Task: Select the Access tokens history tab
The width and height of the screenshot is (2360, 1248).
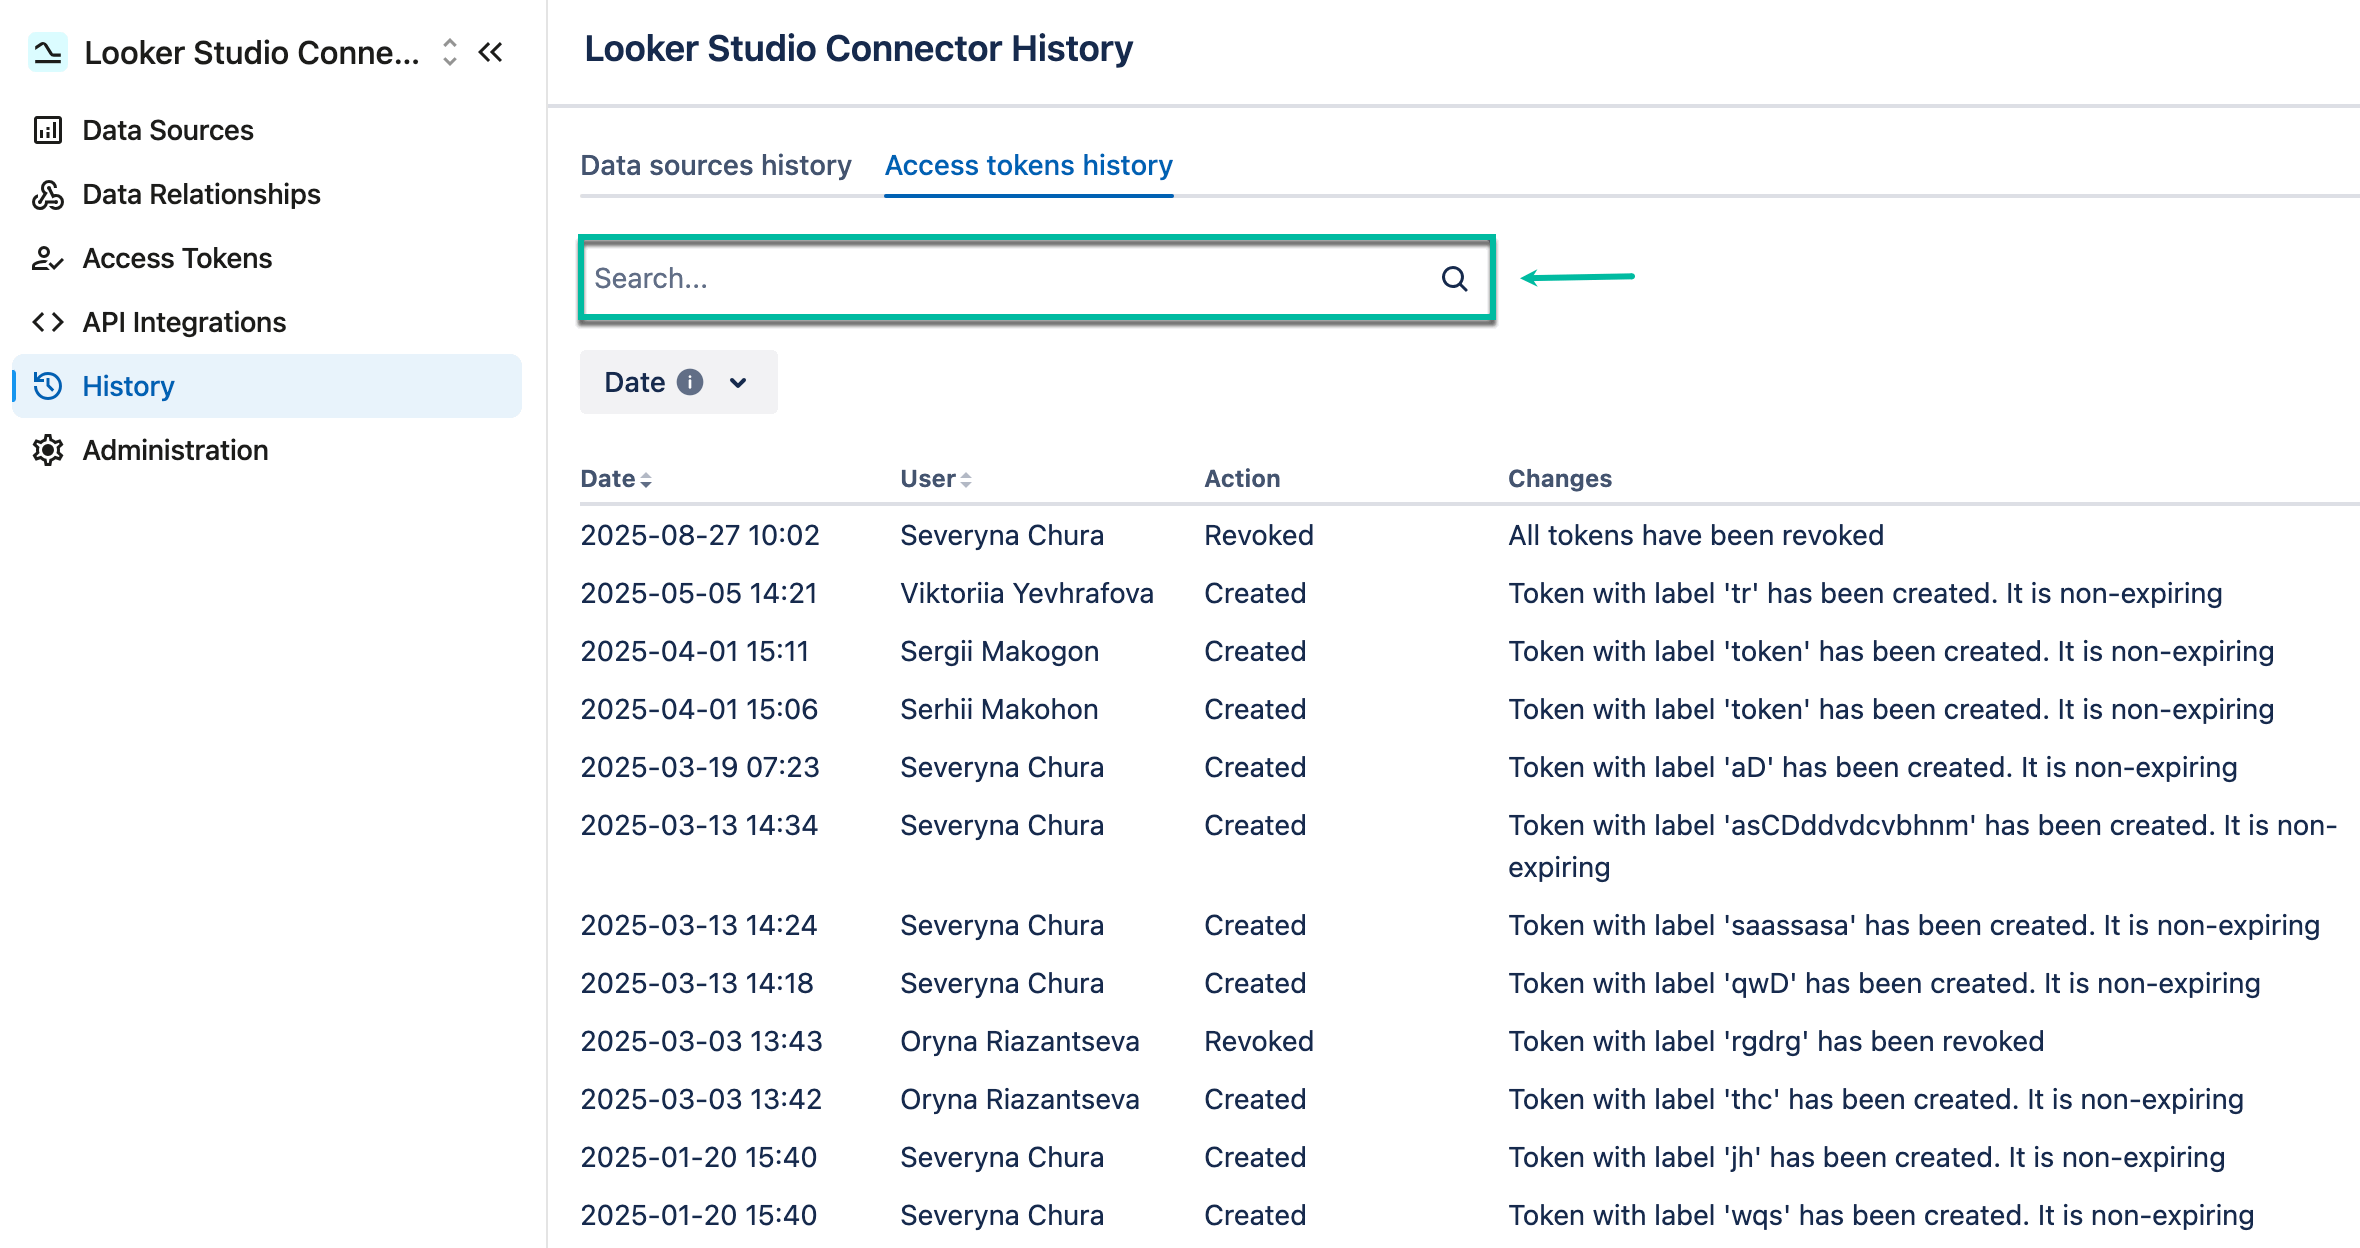Action: coord(1028,165)
